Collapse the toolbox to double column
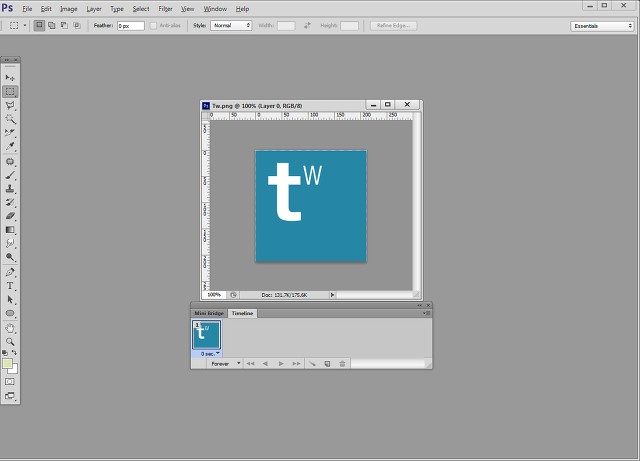Viewport: 640px width, 461px height. pyautogui.click(x=7, y=60)
